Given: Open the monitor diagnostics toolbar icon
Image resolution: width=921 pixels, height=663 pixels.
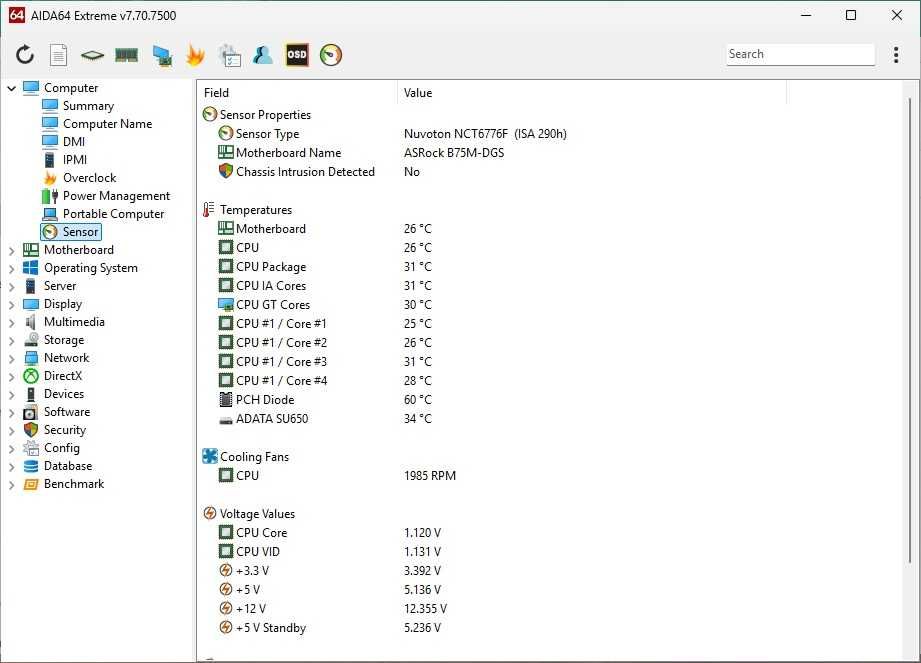Looking at the screenshot, I should [162, 55].
